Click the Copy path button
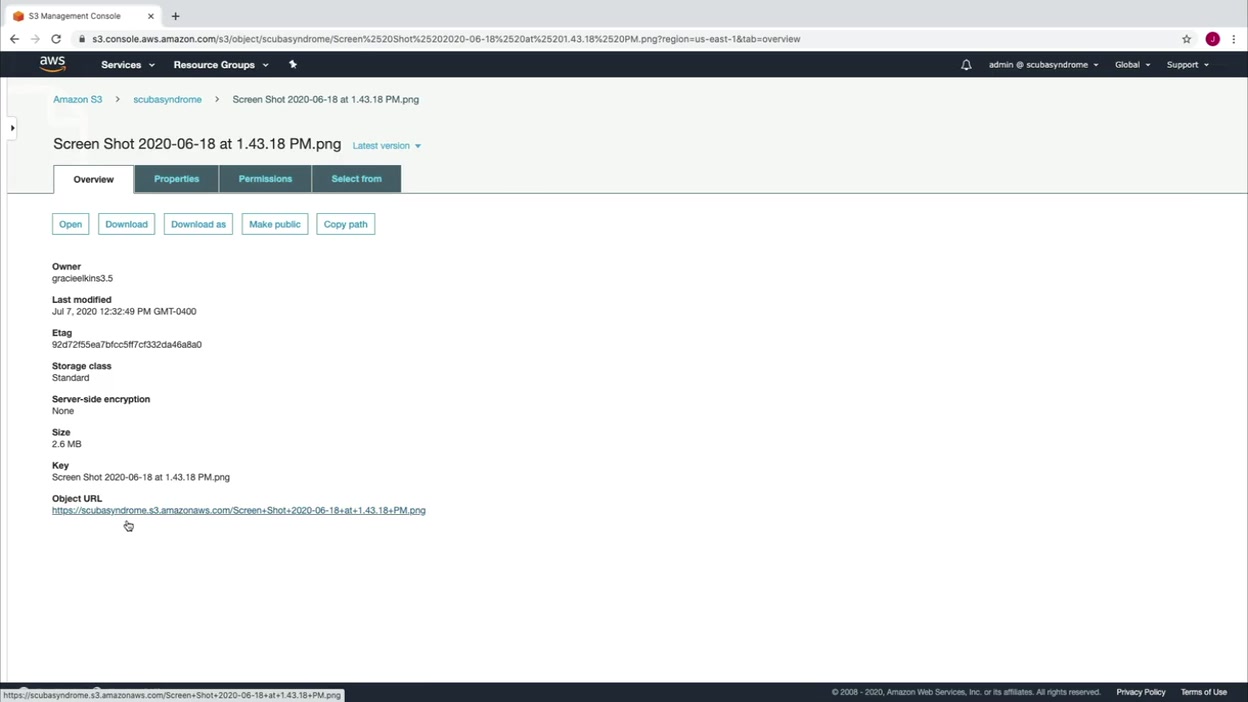Viewport: 1248px width, 702px height. (345, 224)
